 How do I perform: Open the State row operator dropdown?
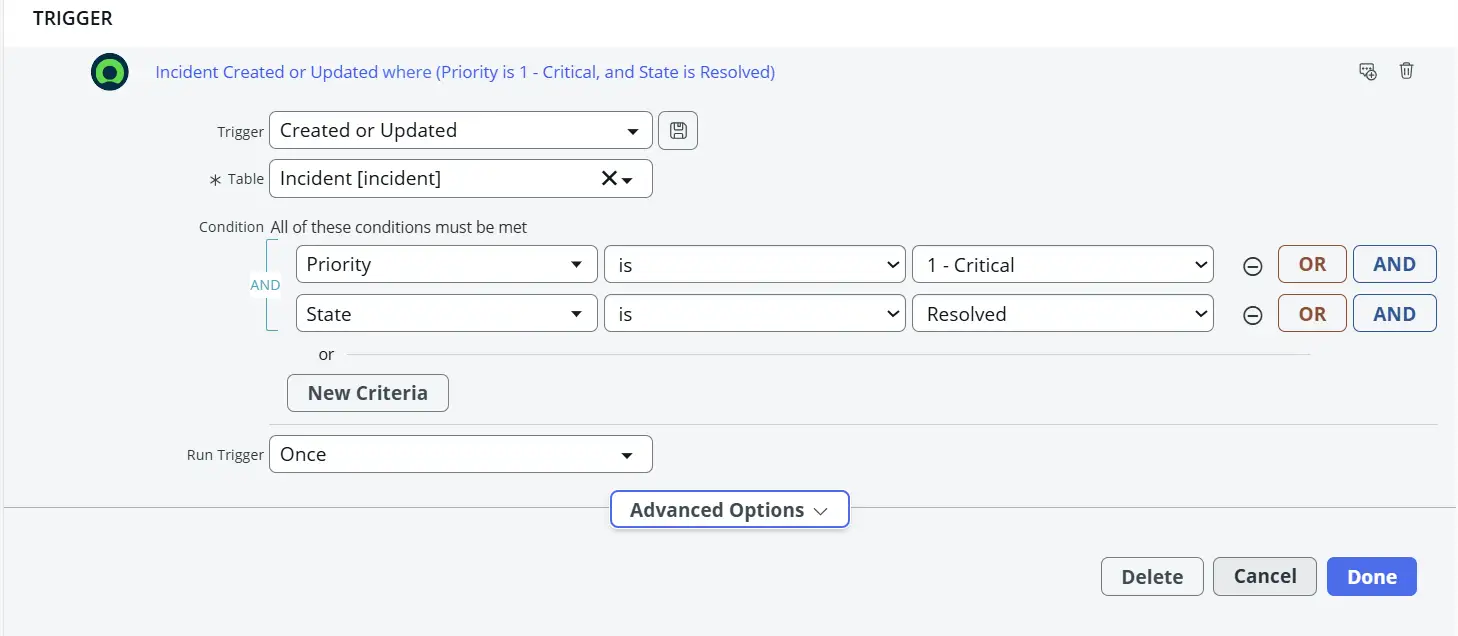754,314
